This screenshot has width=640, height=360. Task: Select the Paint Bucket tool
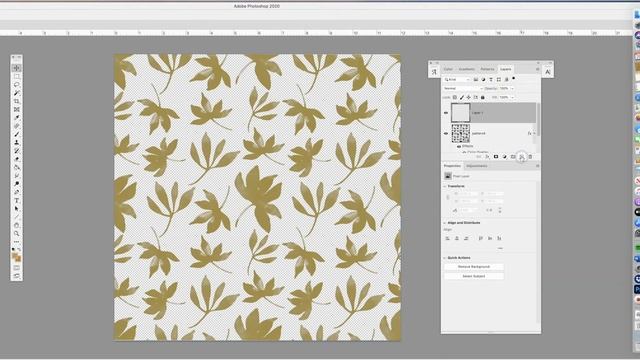(x=17, y=167)
